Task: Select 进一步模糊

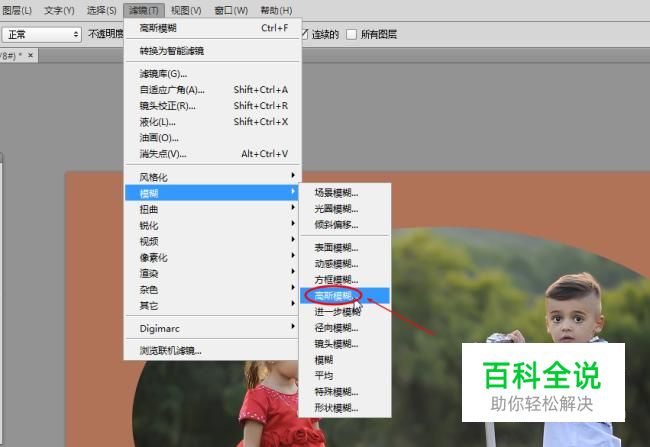Action: click(x=344, y=312)
